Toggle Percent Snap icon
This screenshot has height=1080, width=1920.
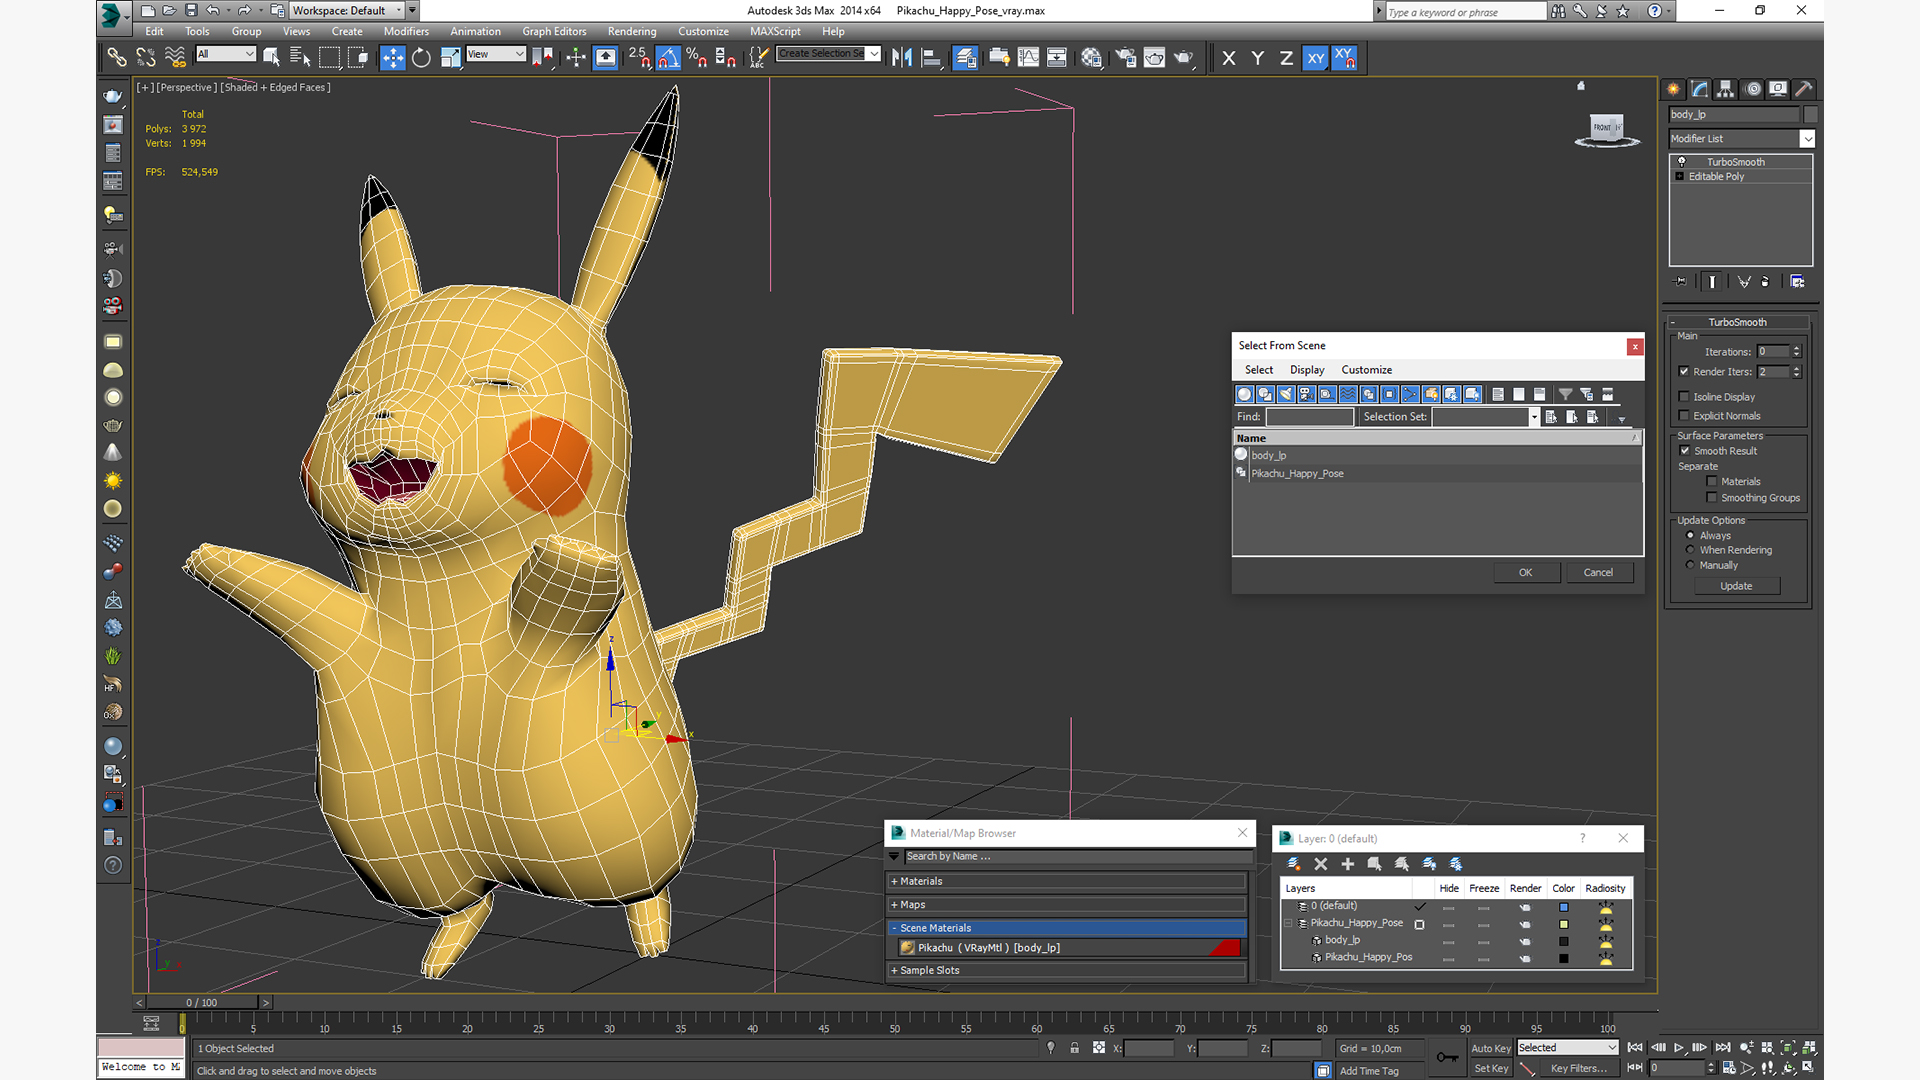click(x=697, y=58)
